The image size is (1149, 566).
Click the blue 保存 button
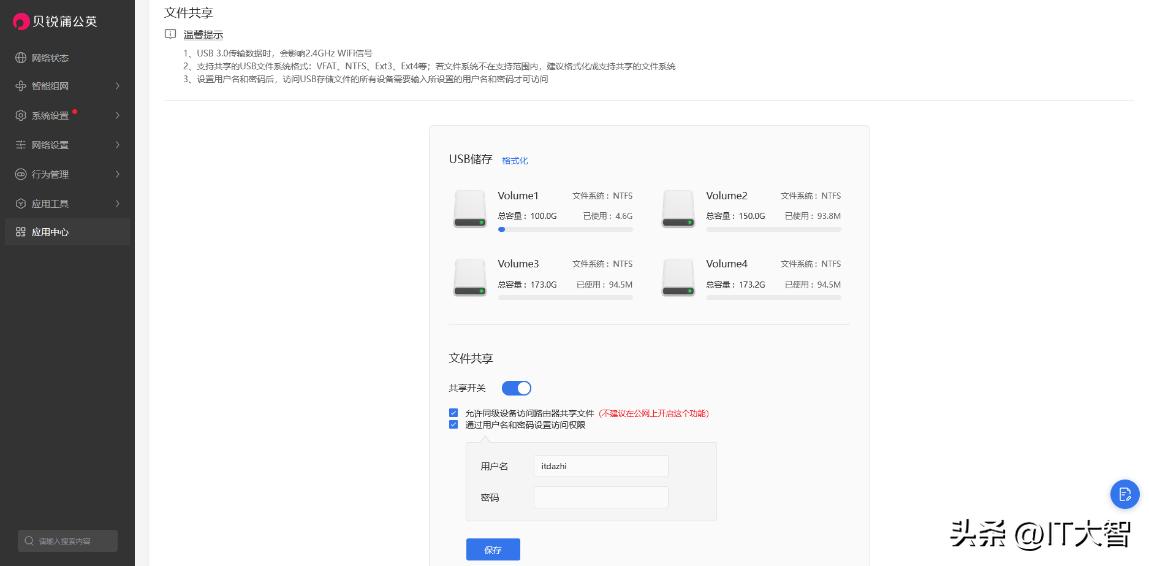[x=493, y=549]
